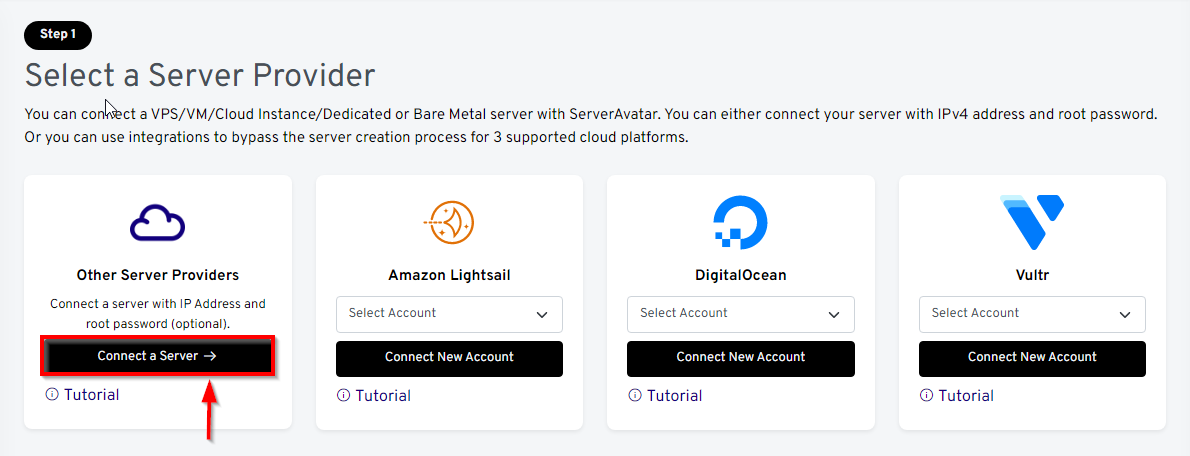The width and height of the screenshot is (1190, 456).
Task: Click the DigitalOcean logo icon
Action: tap(740, 221)
